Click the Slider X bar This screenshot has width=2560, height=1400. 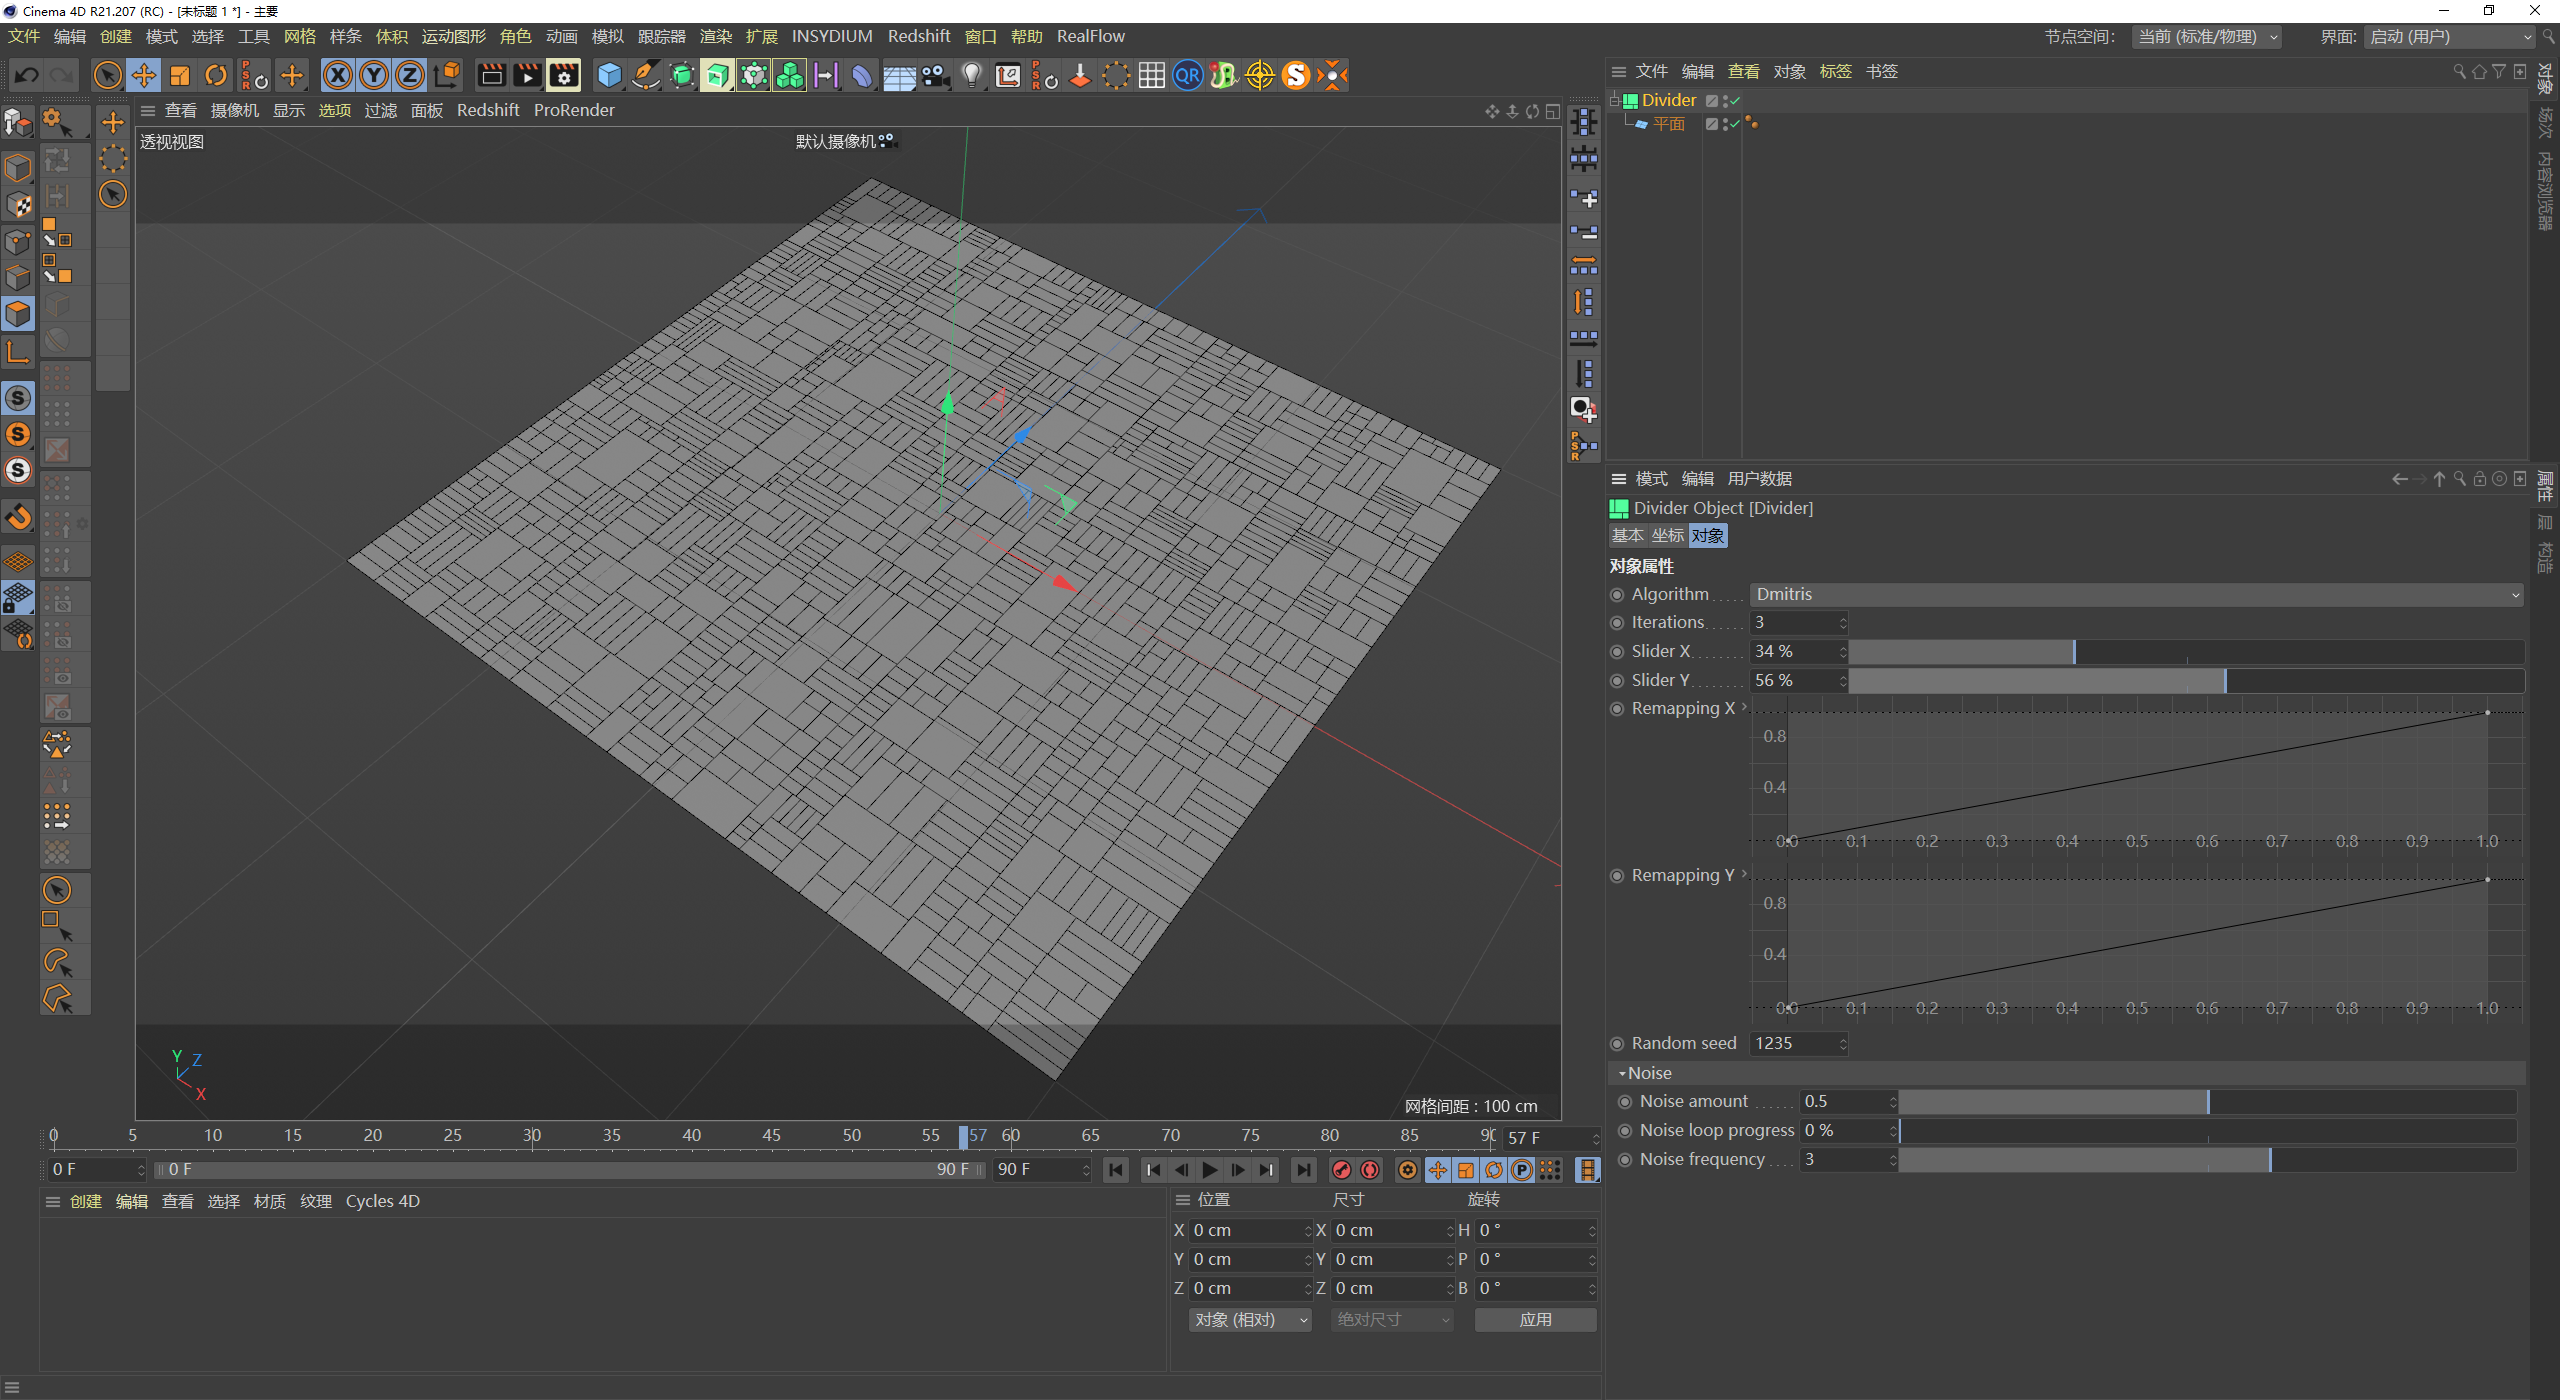point(2185,651)
